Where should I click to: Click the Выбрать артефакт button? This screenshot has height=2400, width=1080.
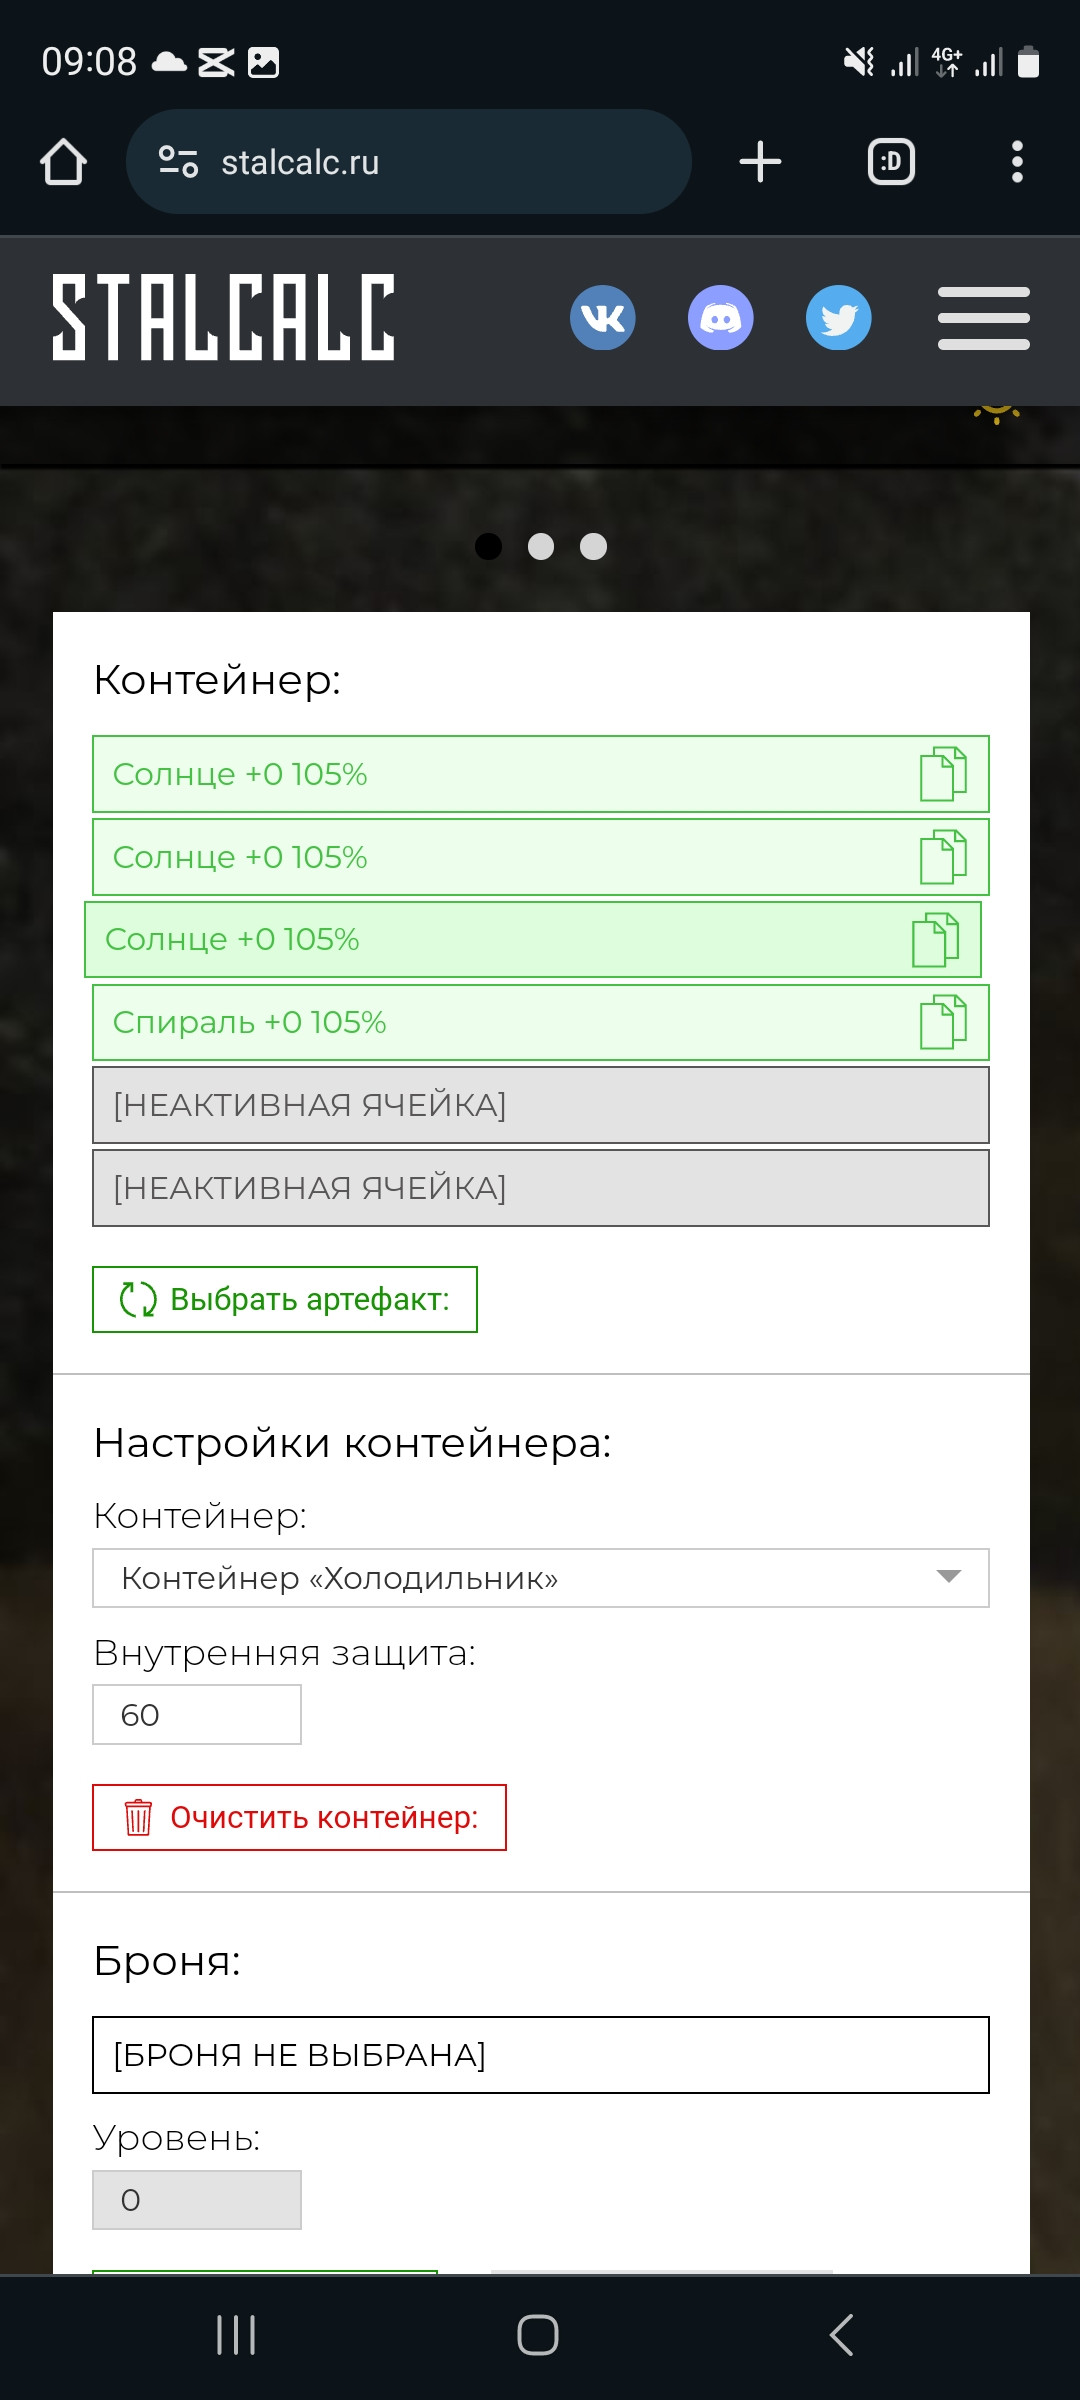(285, 1300)
